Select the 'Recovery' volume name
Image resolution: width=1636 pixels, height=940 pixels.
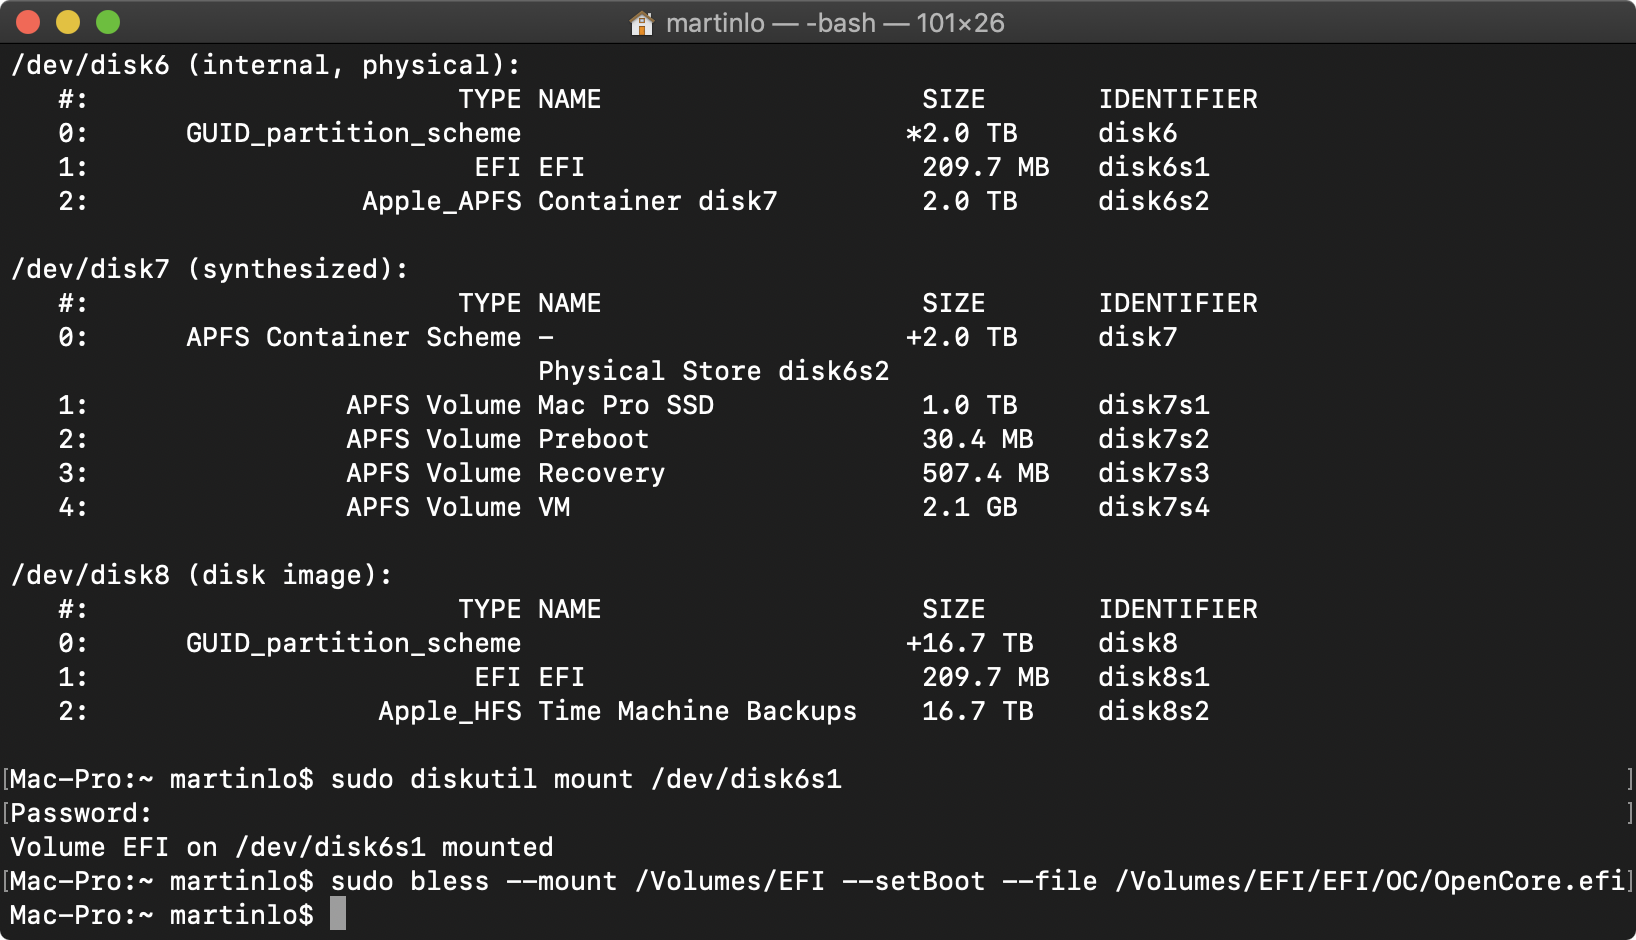tap(602, 473)
